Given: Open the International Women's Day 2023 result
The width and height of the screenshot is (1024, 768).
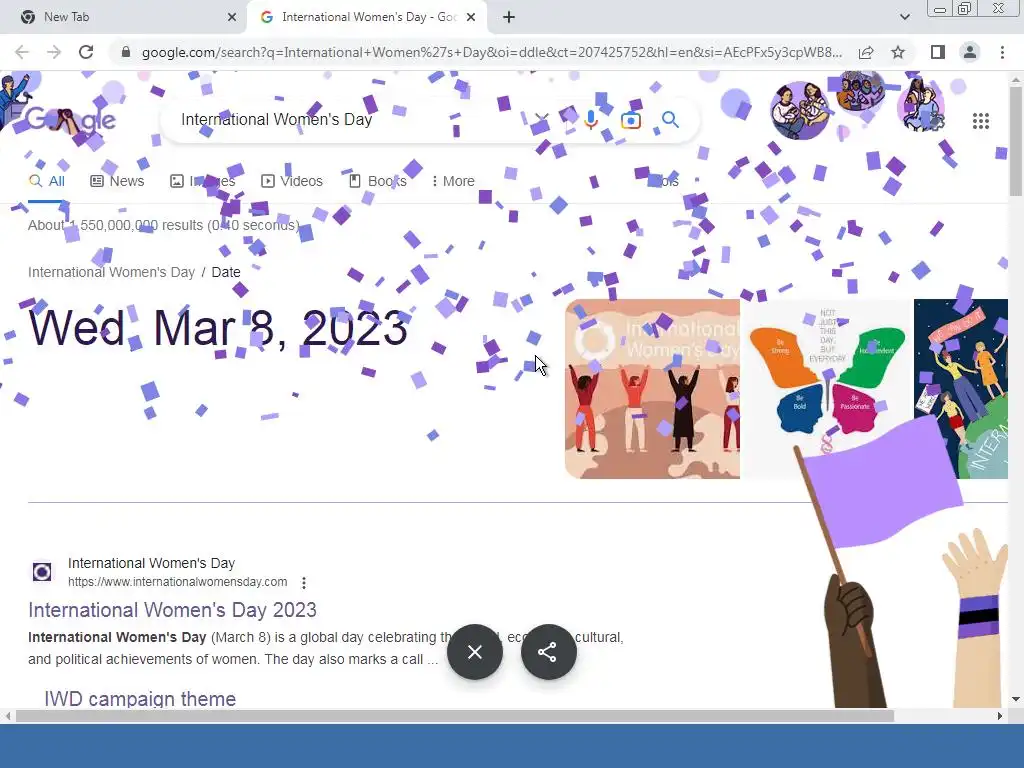Looking at the screenshot, I should tap(172, 610).
